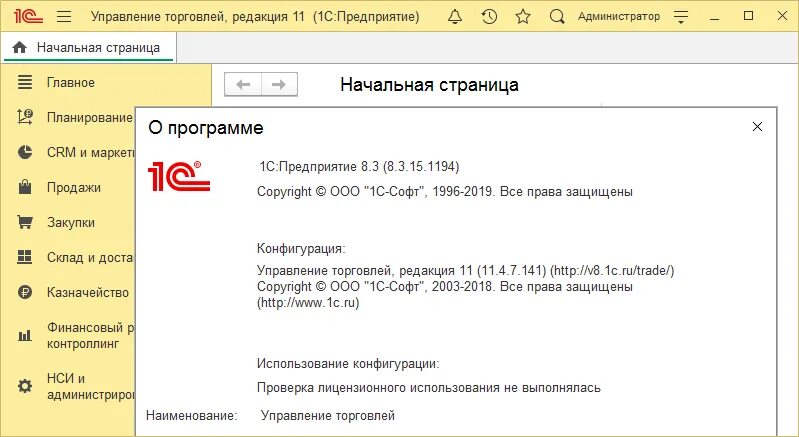Click the Copyright 2003-2018 line
Viewport: 799px width, 437px height.
click(x=445, y=286)
